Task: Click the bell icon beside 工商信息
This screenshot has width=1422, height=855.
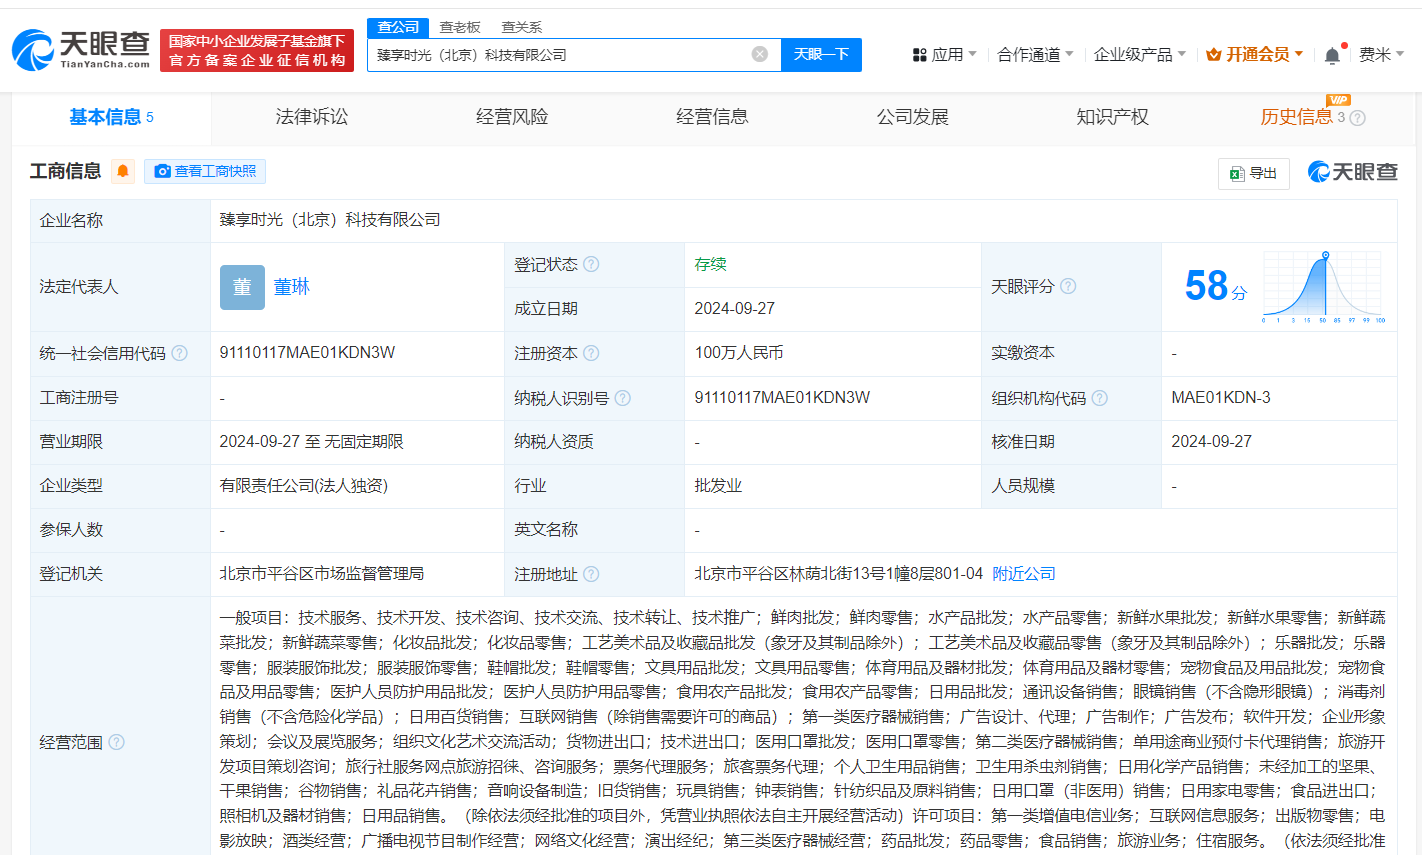Action: pyautogui.click(x=122, y=171)
